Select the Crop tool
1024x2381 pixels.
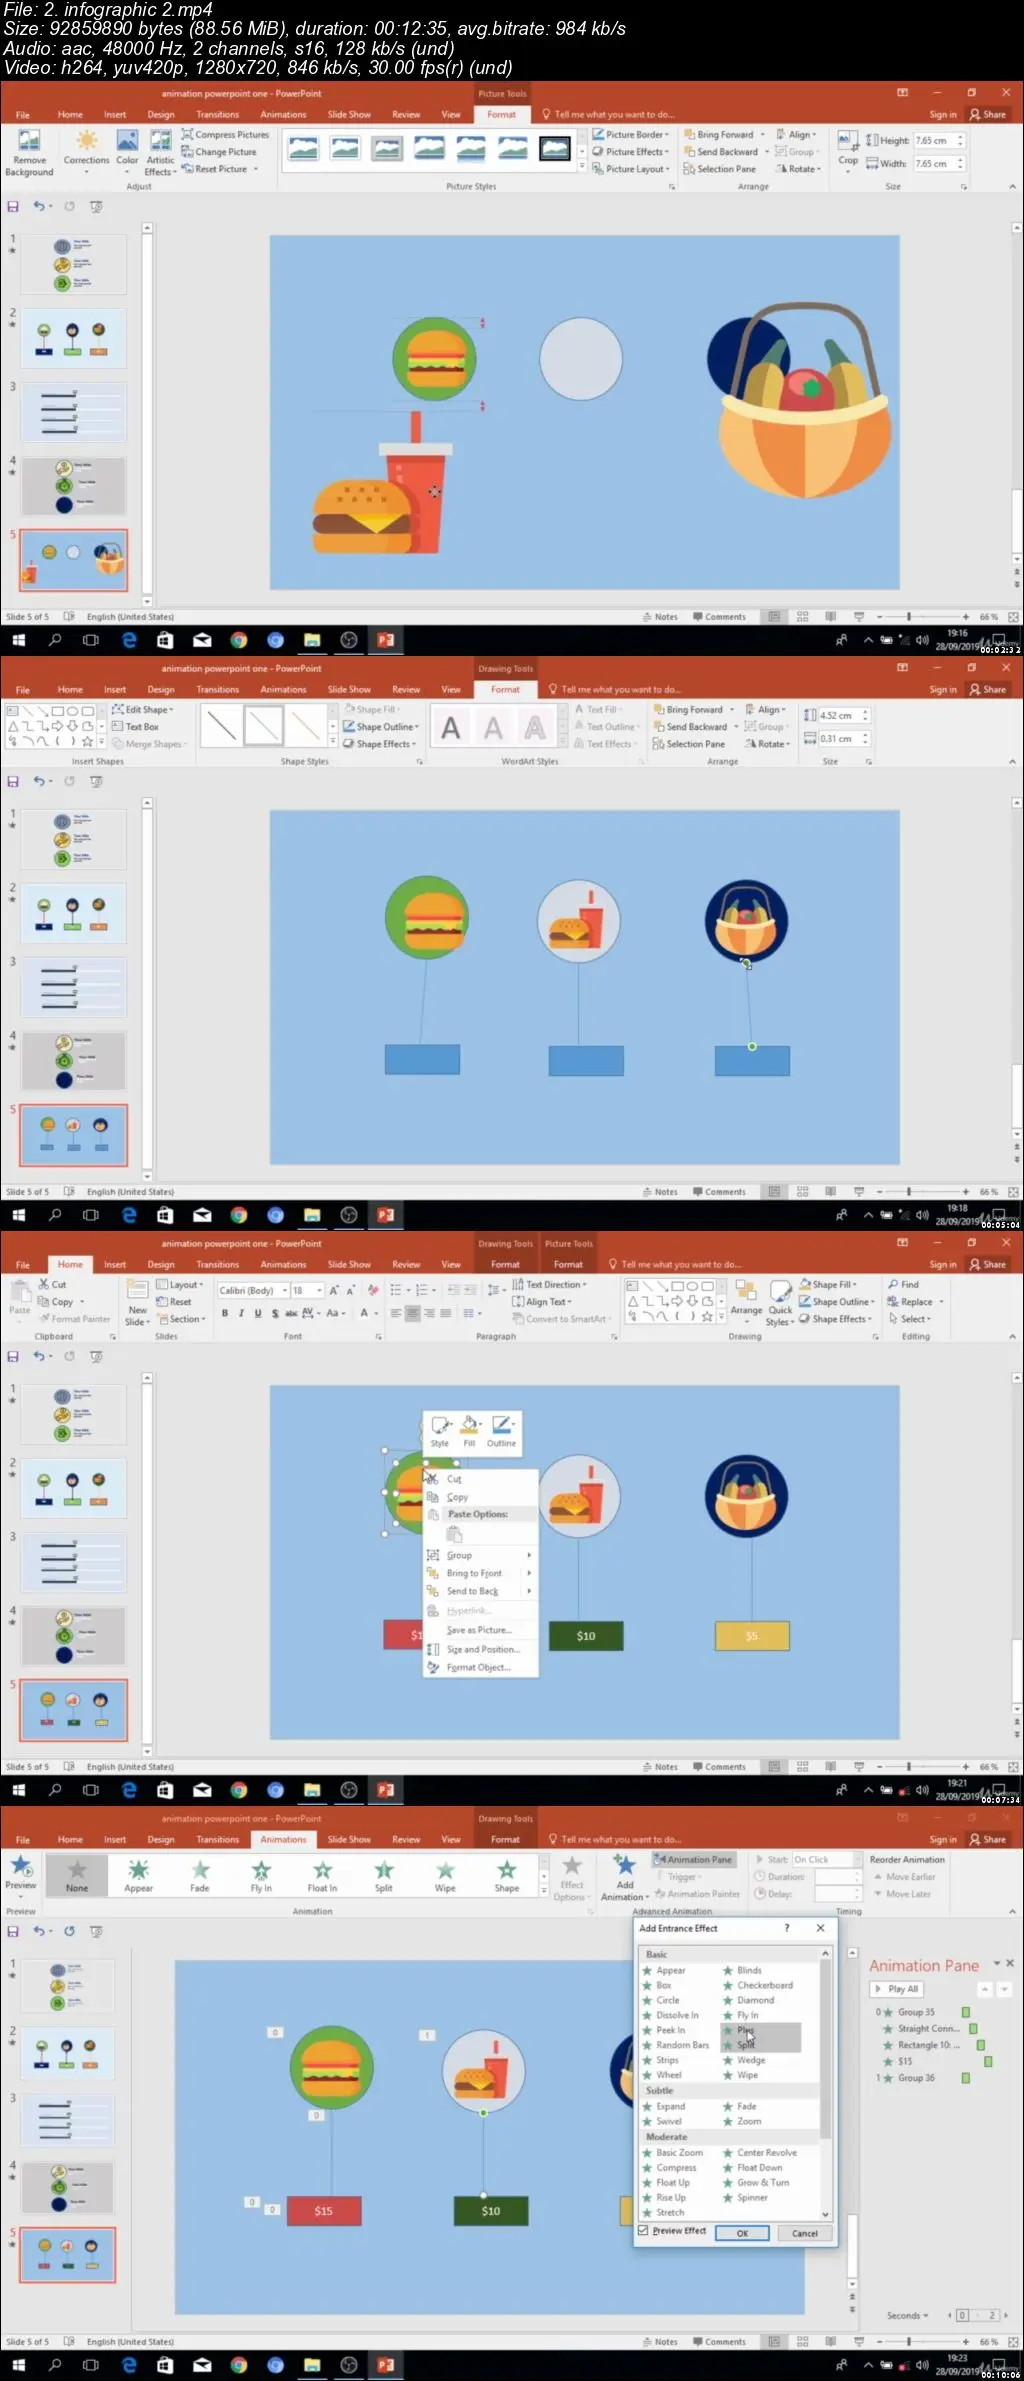(848, 148)
